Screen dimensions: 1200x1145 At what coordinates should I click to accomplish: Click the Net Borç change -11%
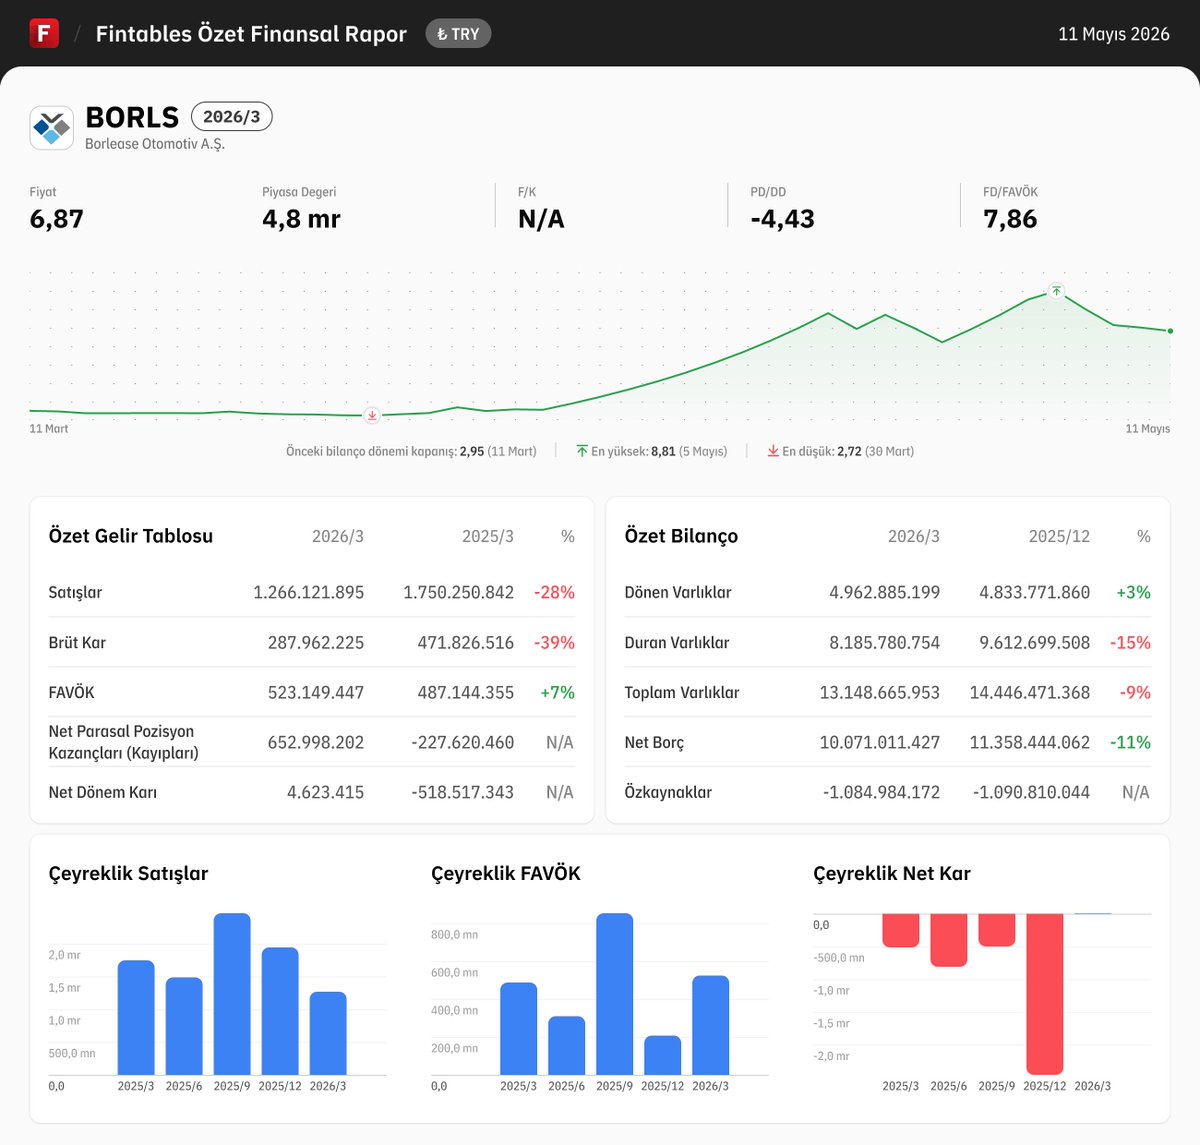tap(1130, 742)
